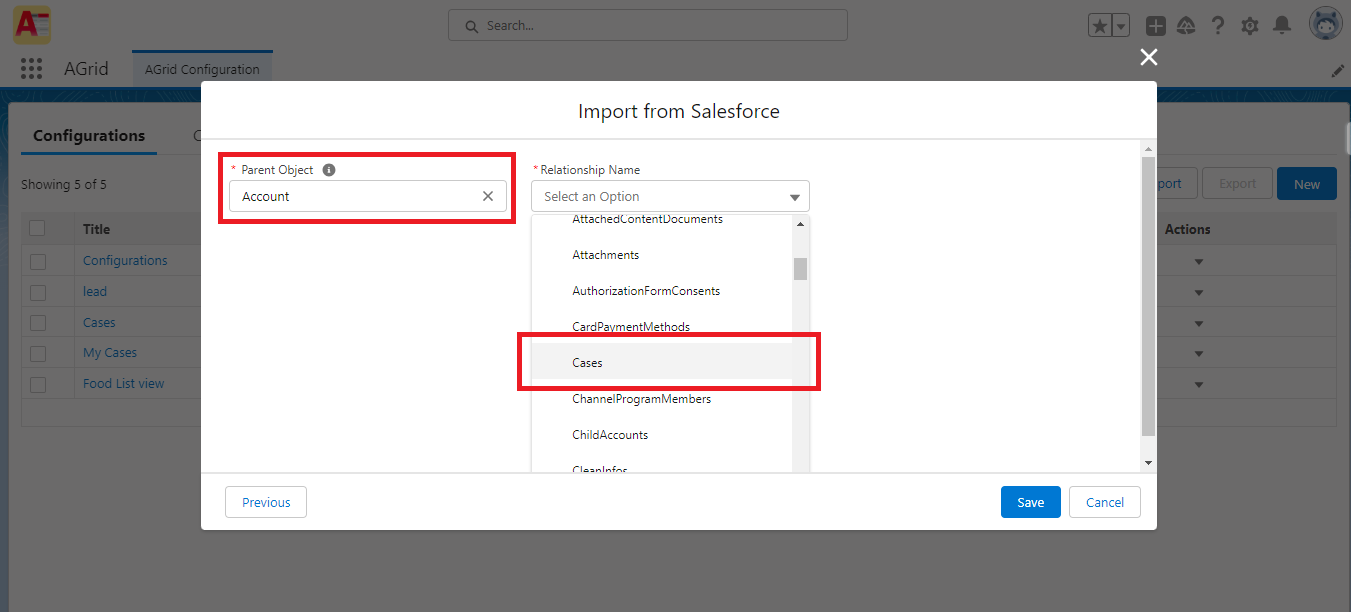
Task: Open the Food List view link
Action: pyautogui.click(x=123, y=384)
